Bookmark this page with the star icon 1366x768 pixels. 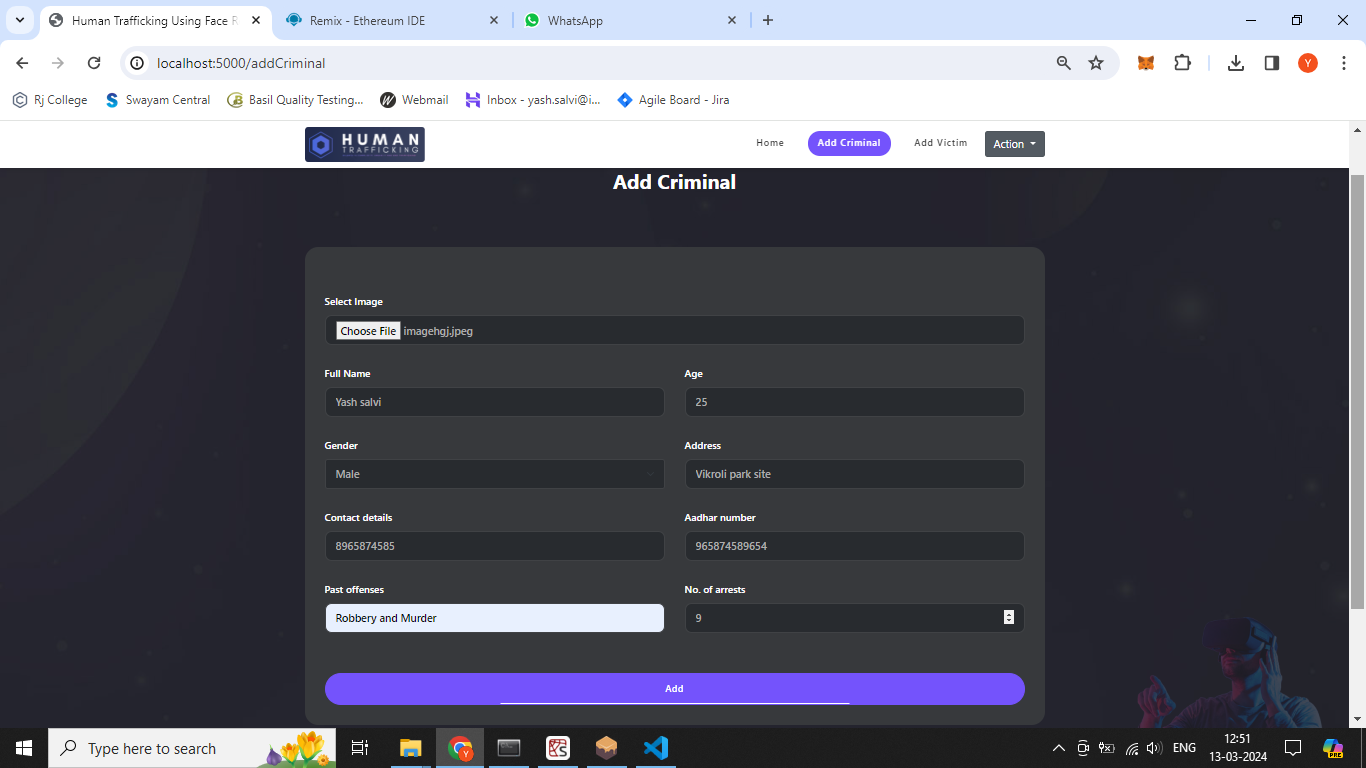(x=1096, y=63)
